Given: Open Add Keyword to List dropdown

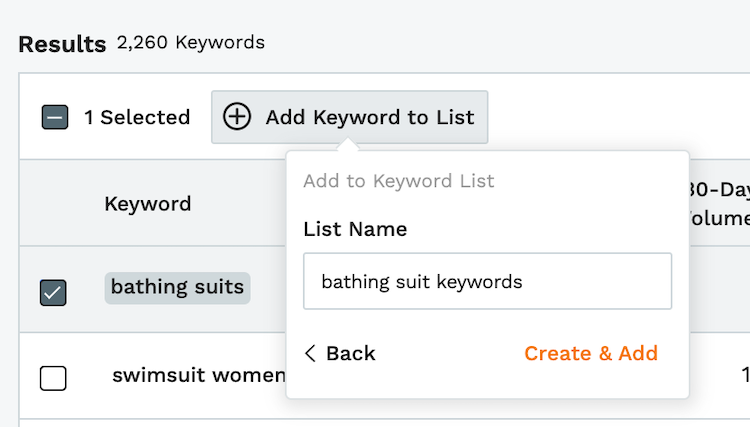Looking at the screenshot, I should 350,117.
